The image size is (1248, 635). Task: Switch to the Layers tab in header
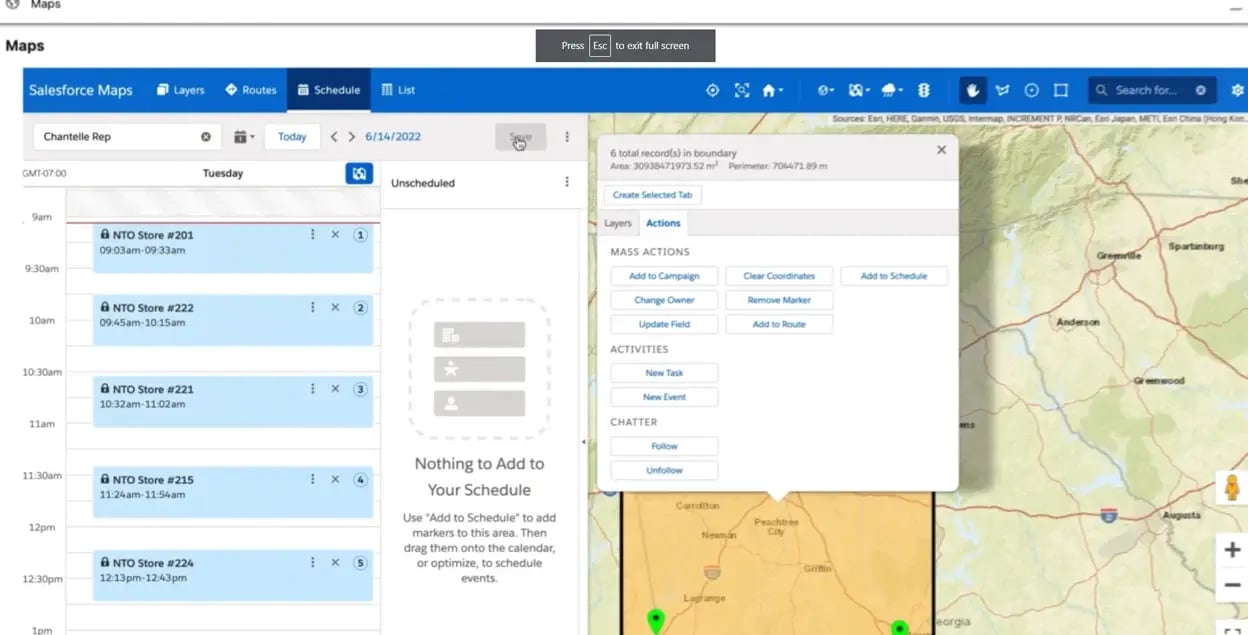point(180,90)
